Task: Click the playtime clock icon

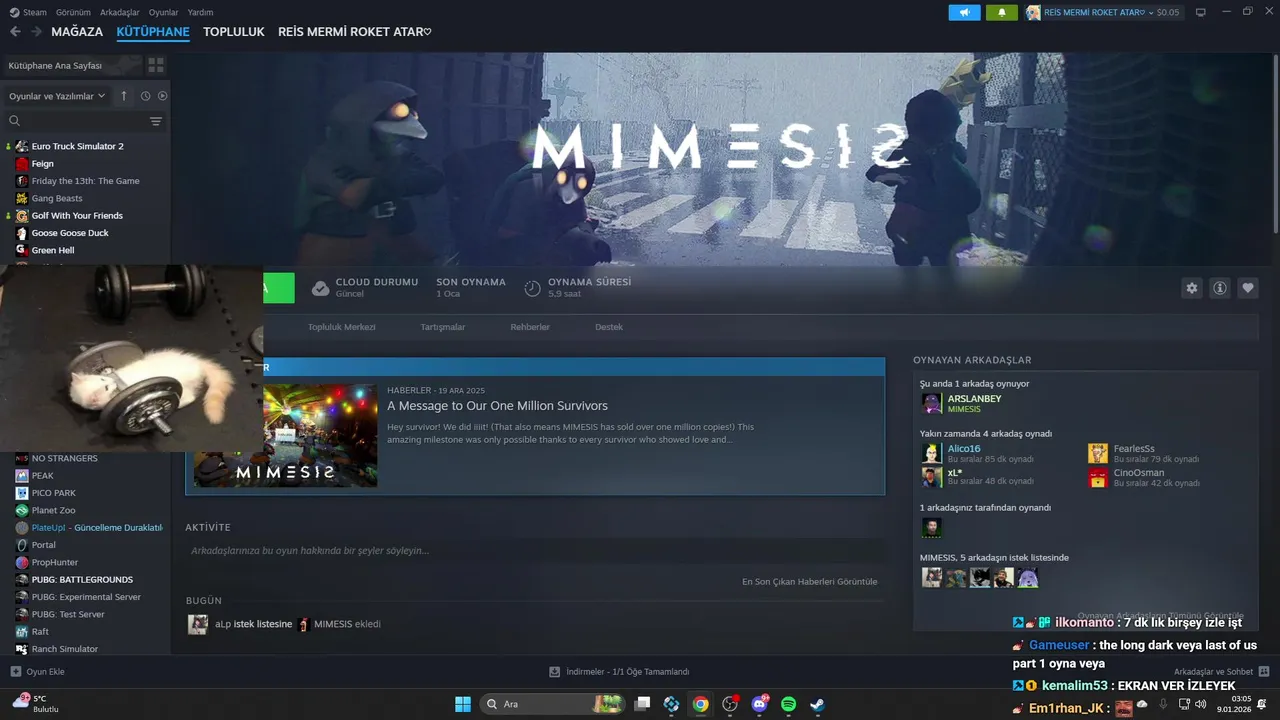Action: click(532, 288)
